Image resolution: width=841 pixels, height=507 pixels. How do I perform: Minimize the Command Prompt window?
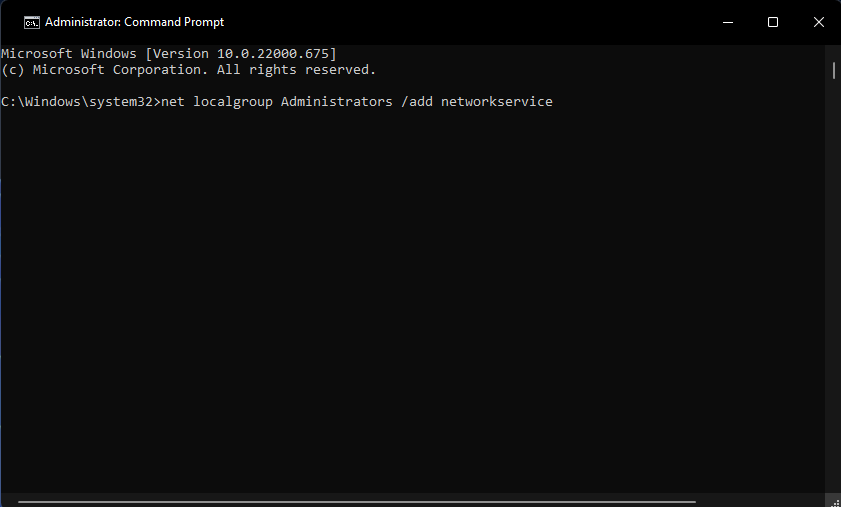click(728, 22)
